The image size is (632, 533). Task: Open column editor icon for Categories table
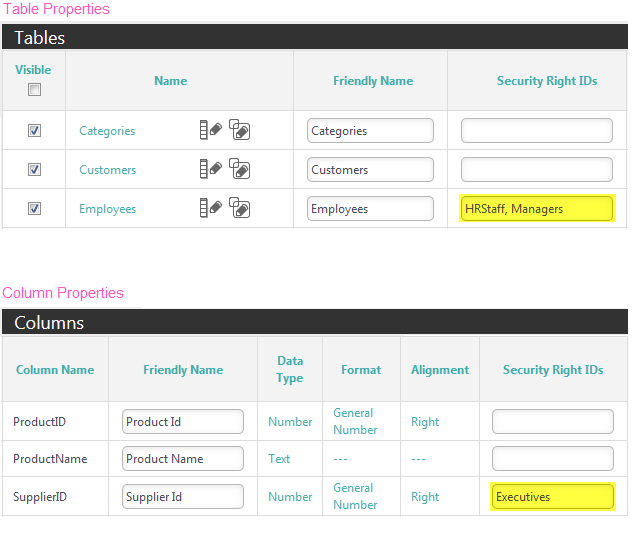click(210, 130)
